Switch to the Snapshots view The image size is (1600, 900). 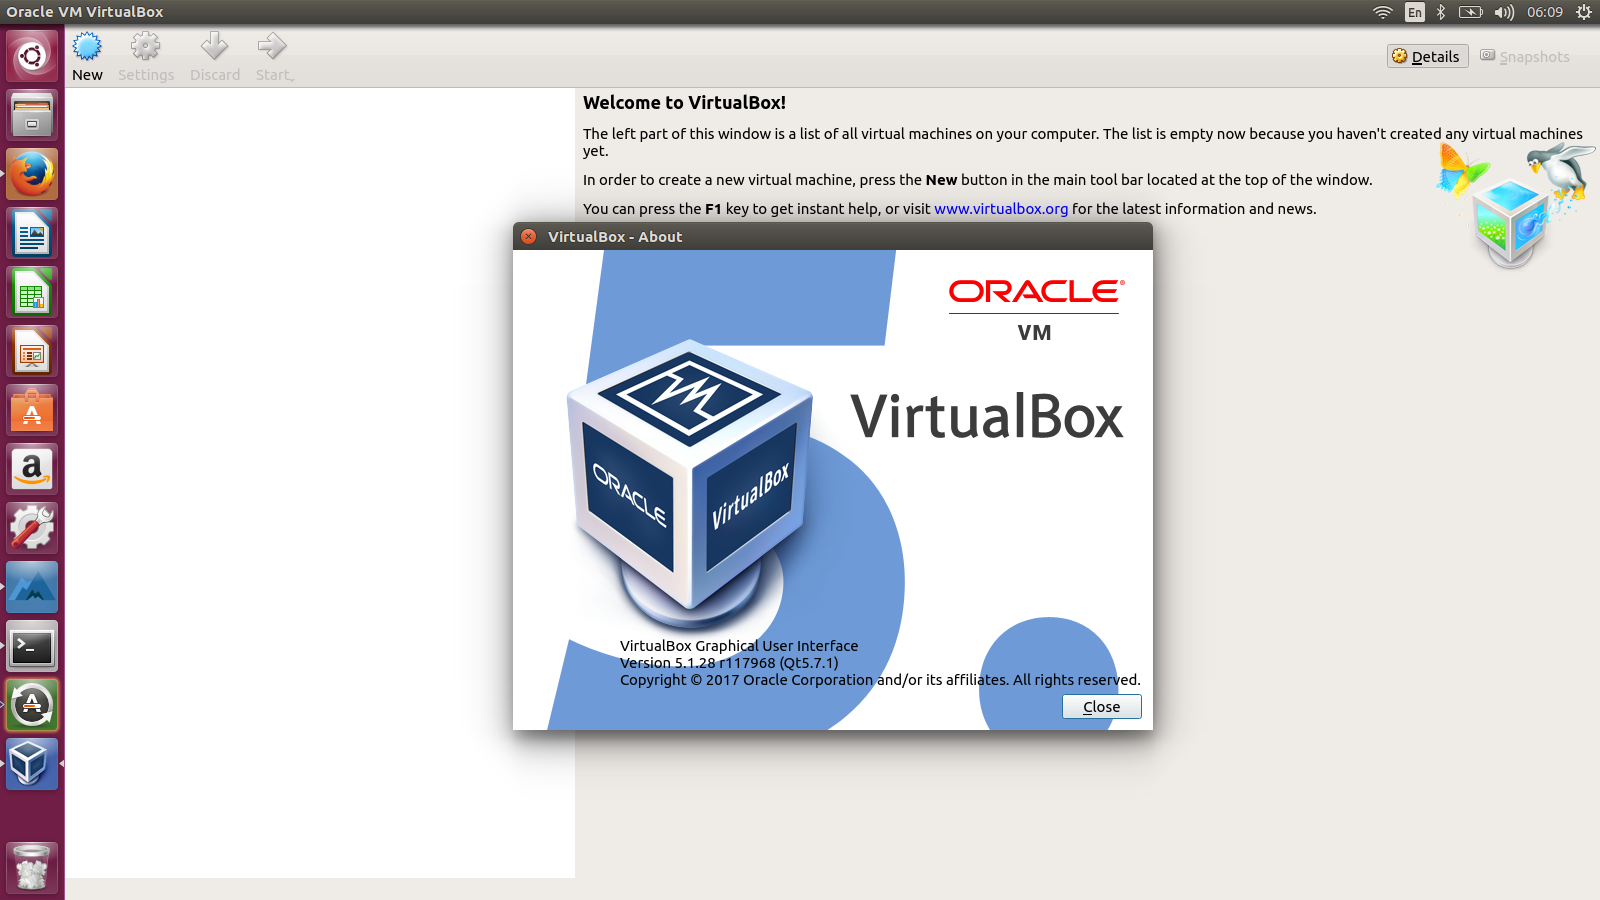click(x=1525, y=57)
